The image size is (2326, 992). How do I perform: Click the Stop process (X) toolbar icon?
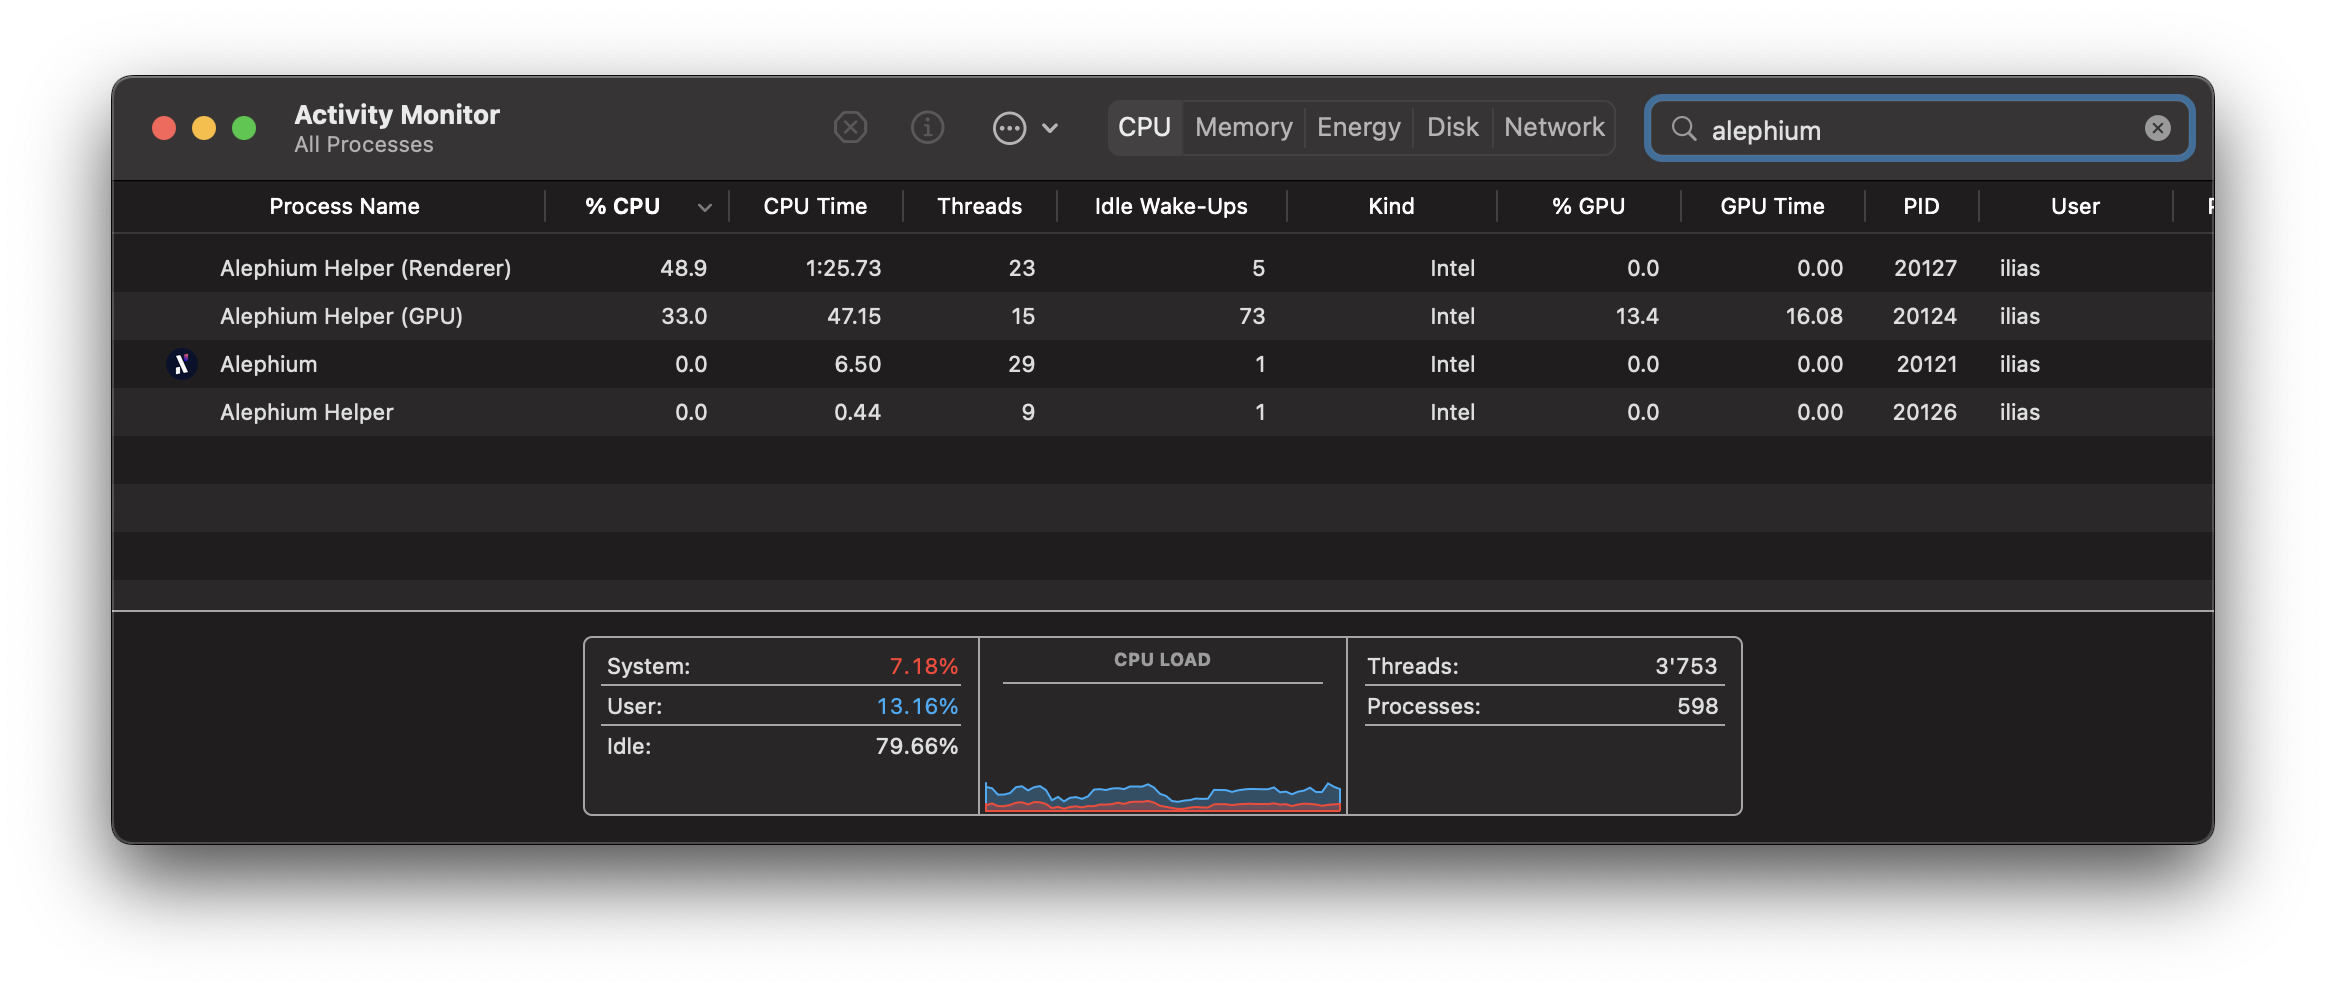850,128
